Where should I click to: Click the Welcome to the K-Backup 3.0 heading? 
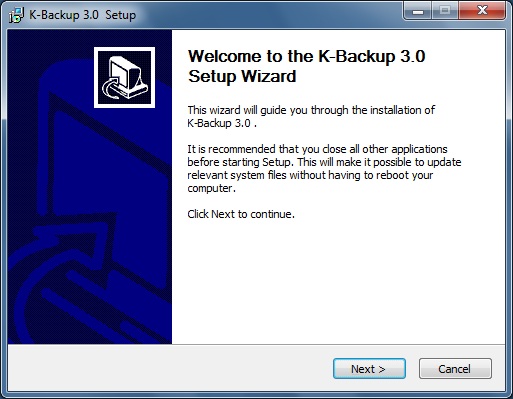pos(306,56)
